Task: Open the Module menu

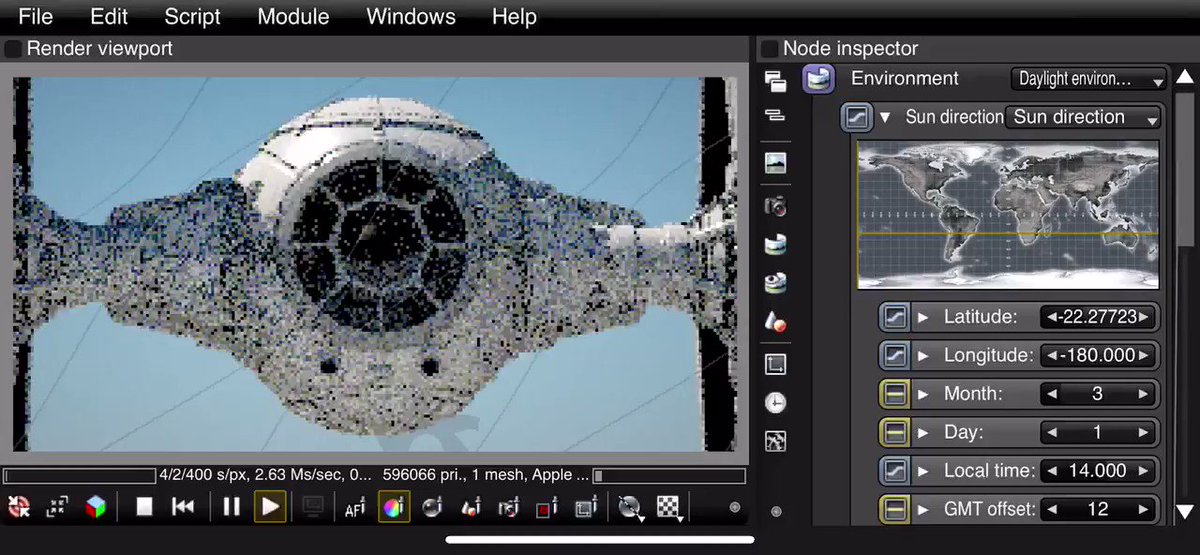Action: click(293, 17)
